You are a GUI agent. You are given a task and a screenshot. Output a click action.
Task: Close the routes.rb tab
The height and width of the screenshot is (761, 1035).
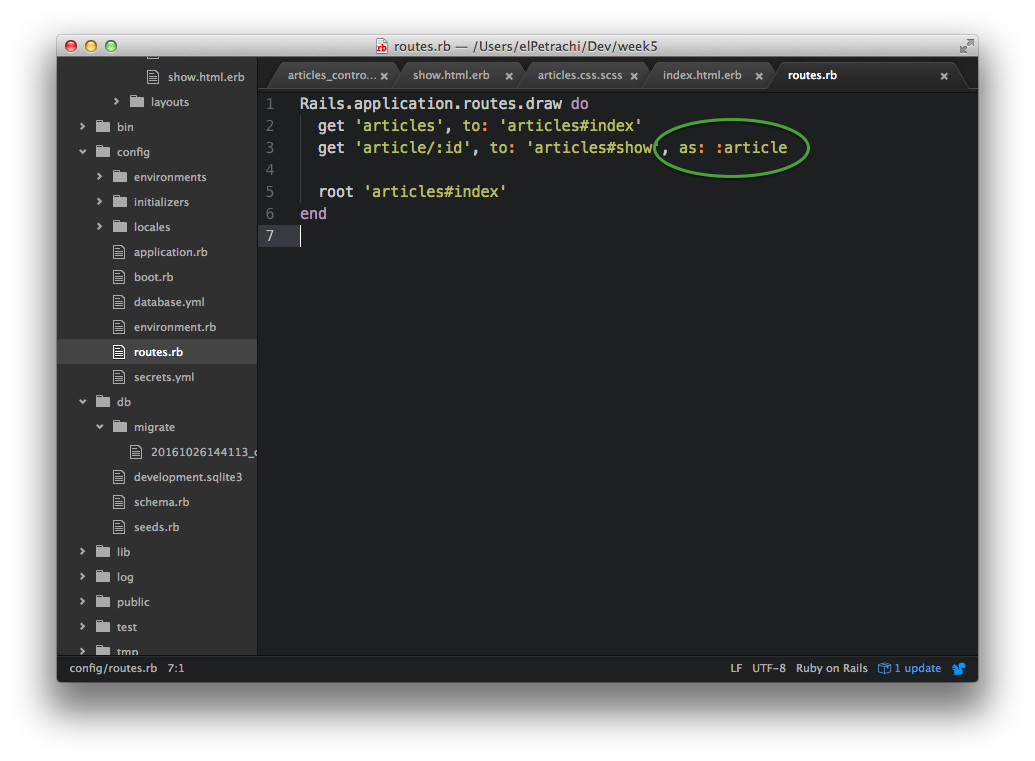[x=944, y=76]
